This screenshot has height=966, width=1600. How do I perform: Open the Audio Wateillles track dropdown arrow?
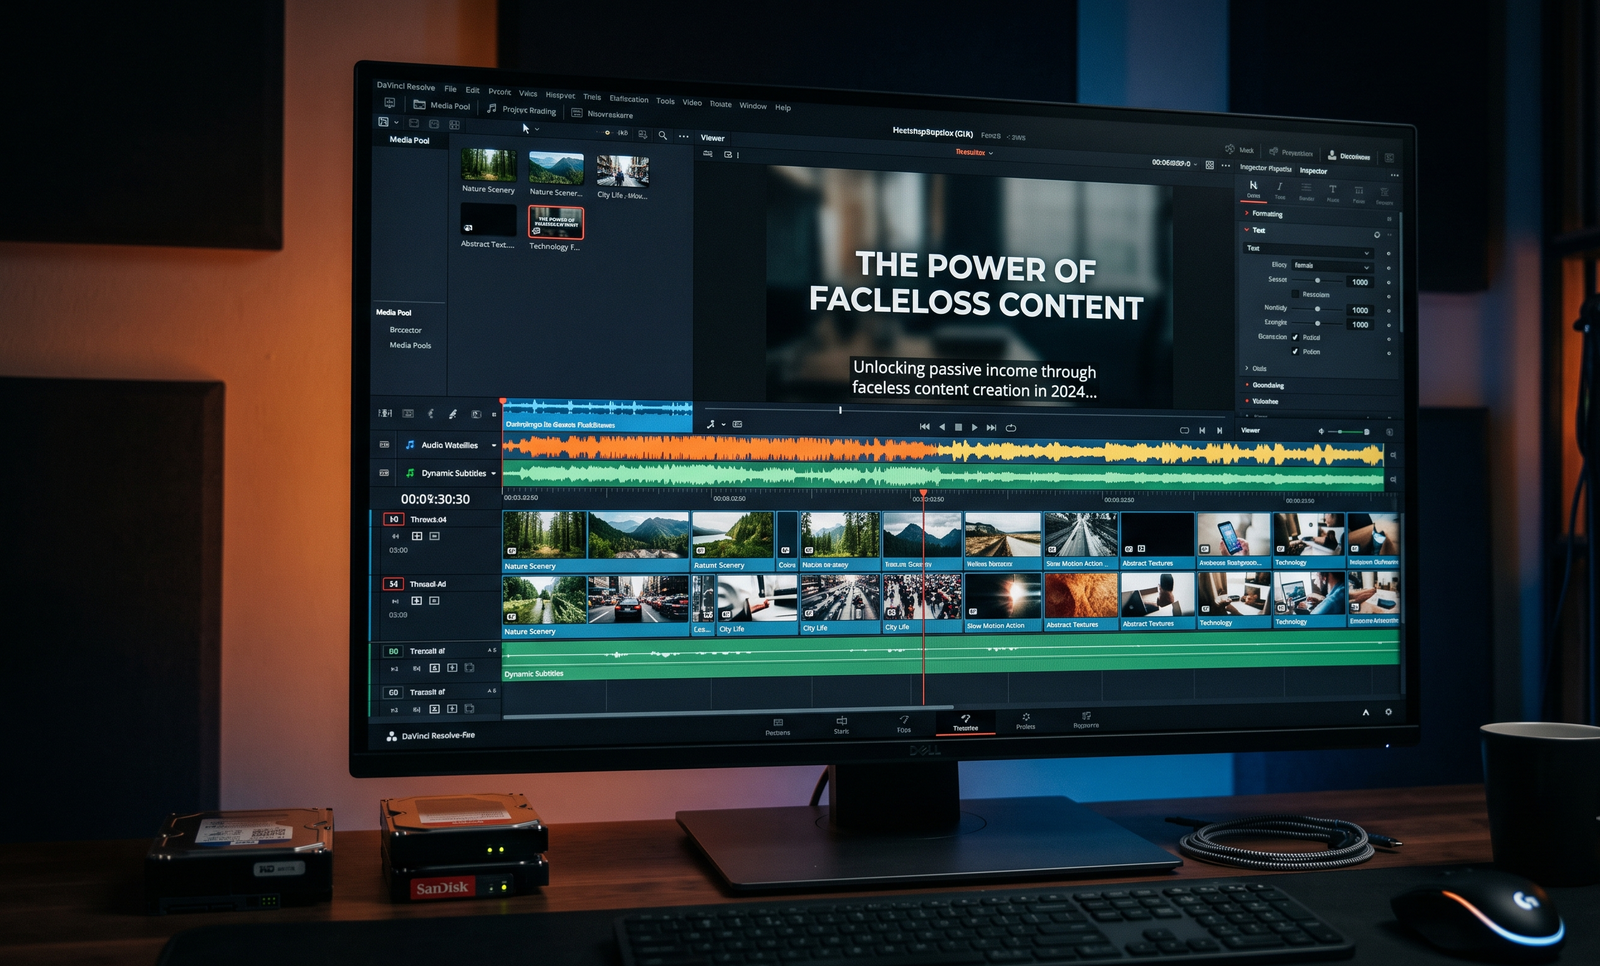pos(493,446)
